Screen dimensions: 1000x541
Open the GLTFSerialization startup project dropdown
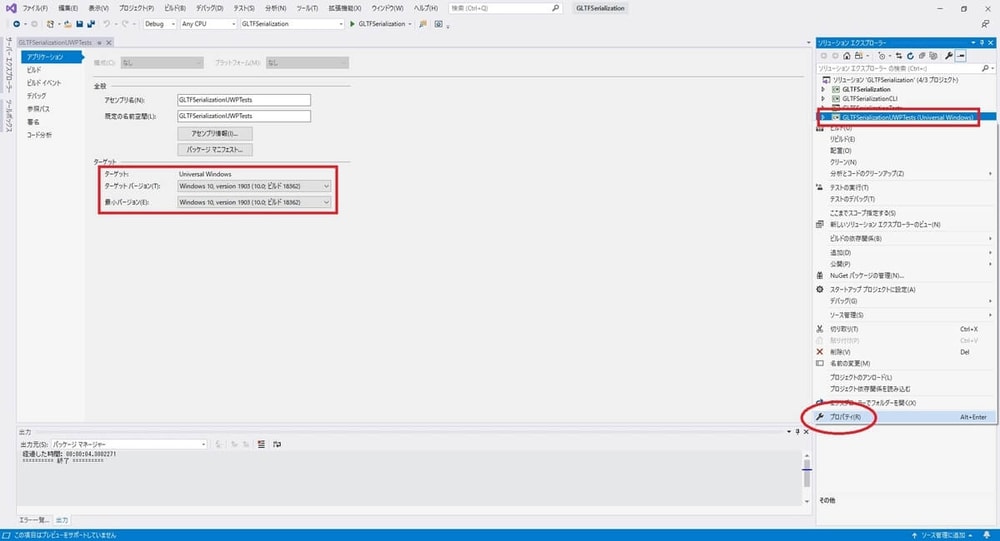point(291,24)
